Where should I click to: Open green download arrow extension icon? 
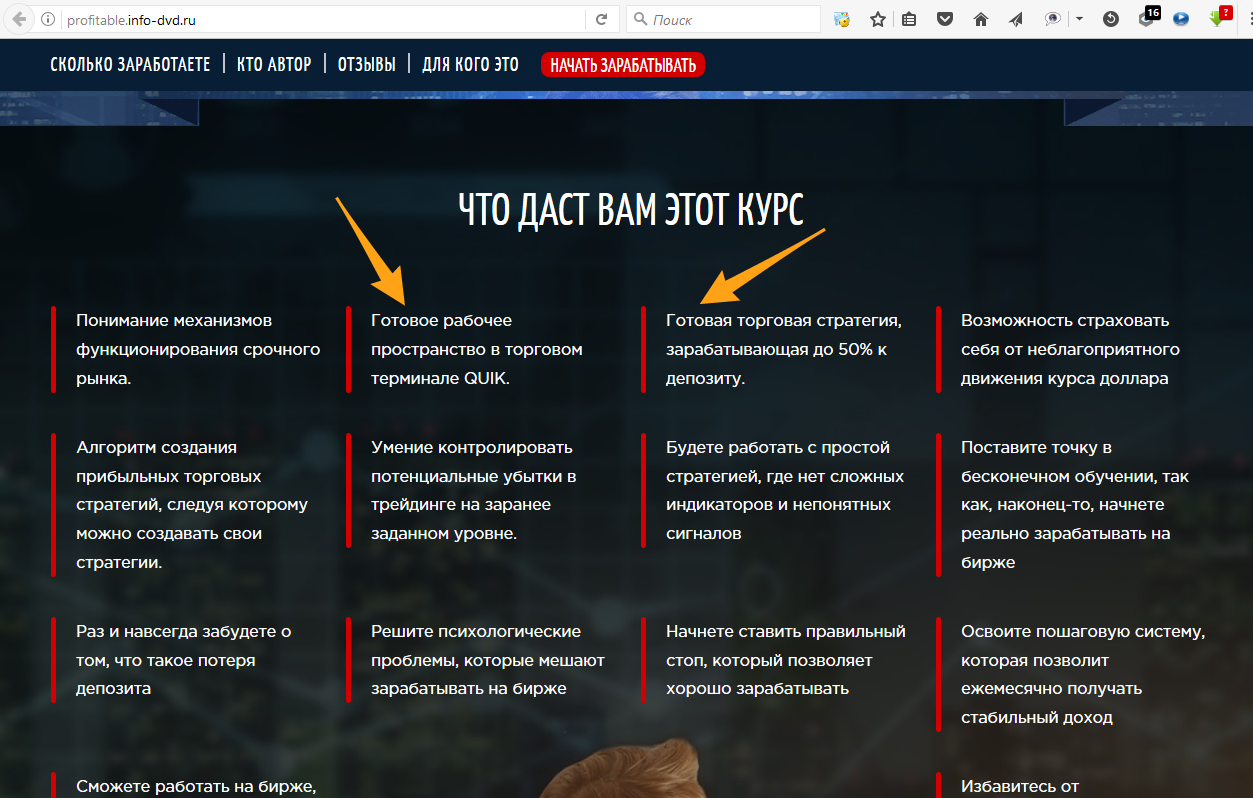tap(1219, 17)
